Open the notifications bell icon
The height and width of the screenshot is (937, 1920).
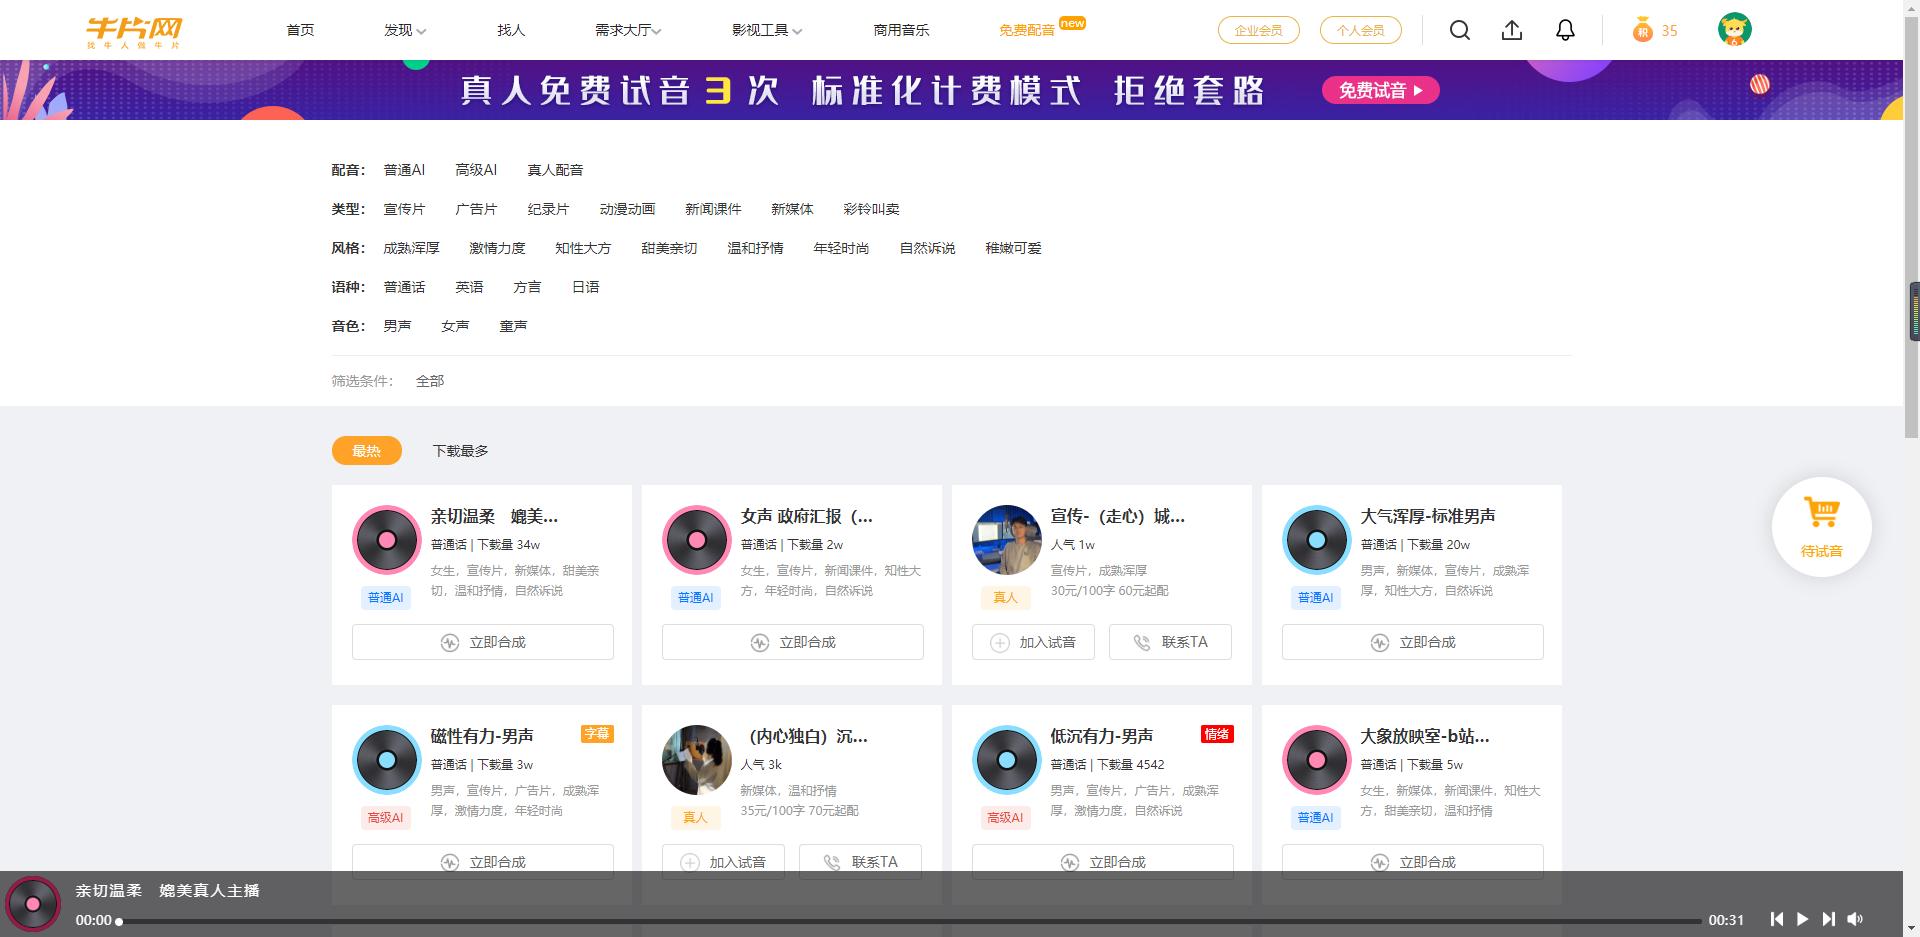click(1563, 30)
